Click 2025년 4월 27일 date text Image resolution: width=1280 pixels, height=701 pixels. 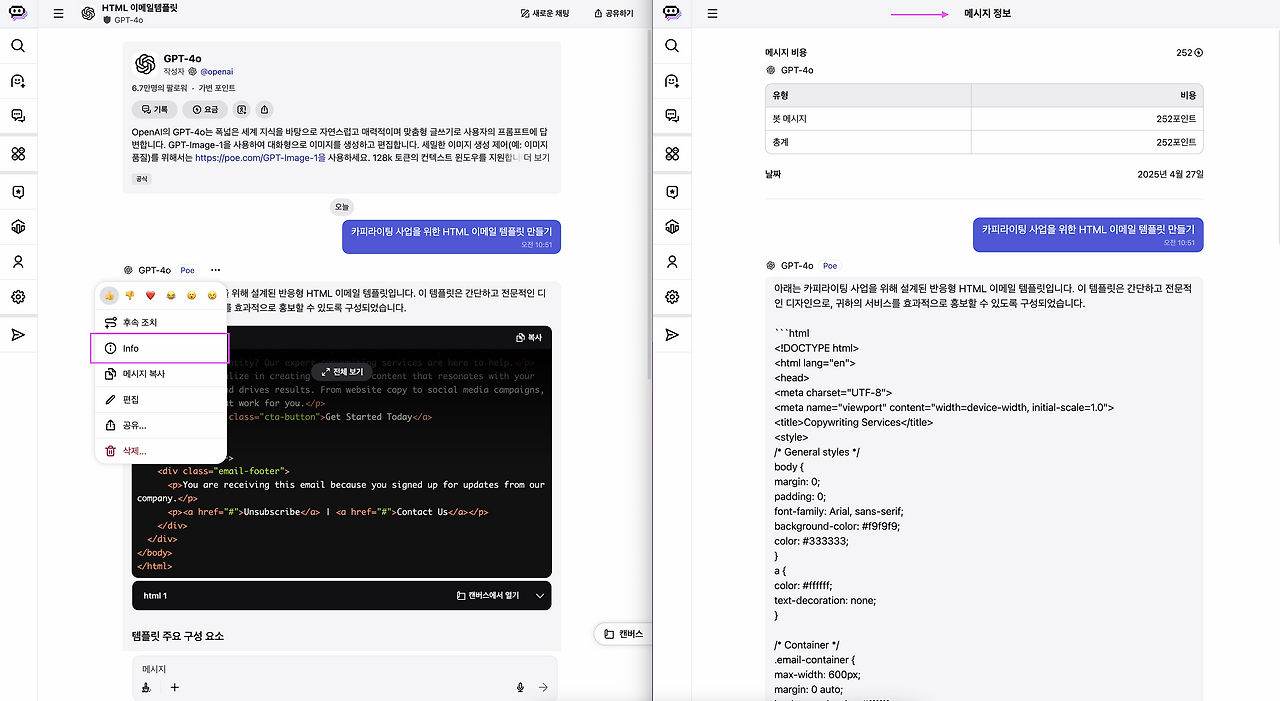point(1171,174)
